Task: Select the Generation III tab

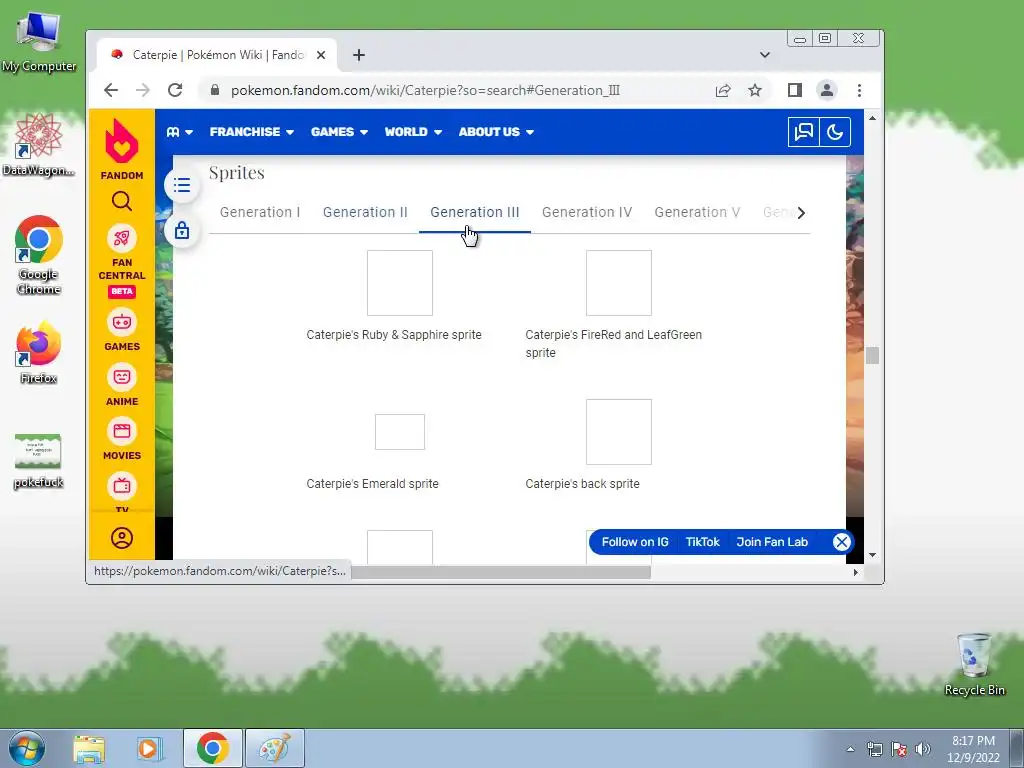Action: click(x=475, y=212)
